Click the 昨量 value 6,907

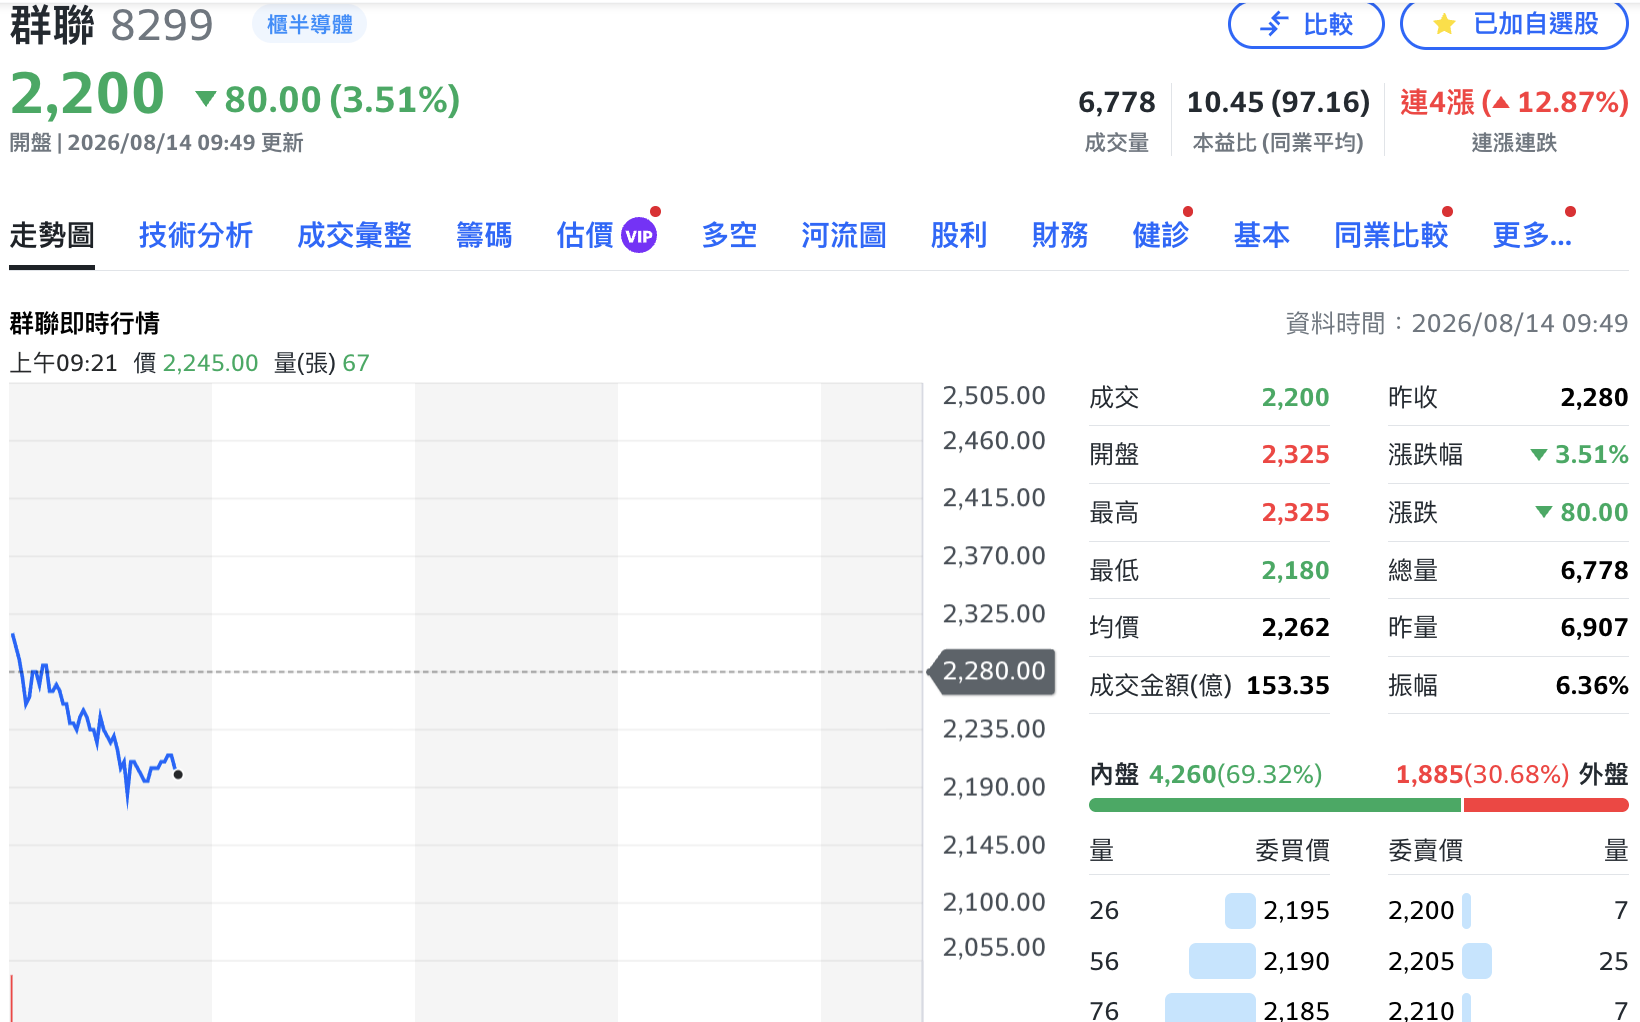pyautogui.click(x=1594, y=628)
